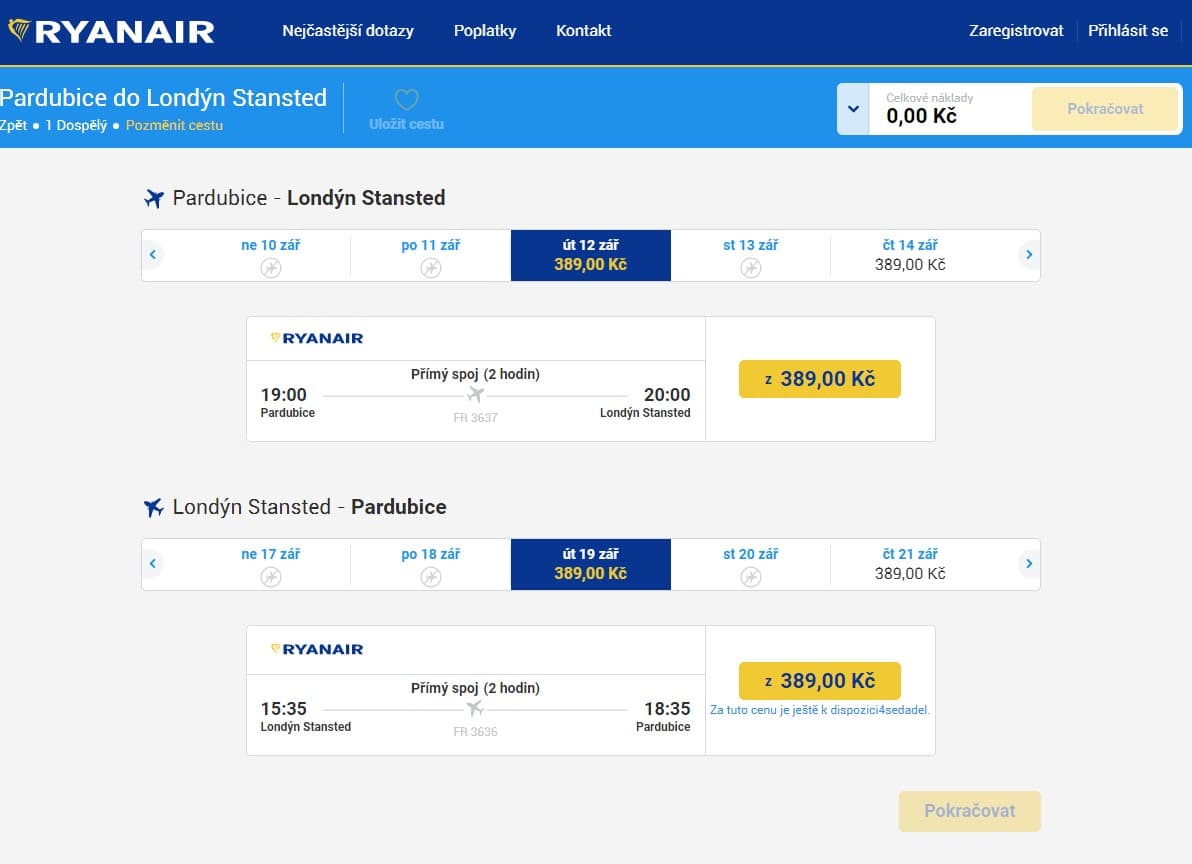
Task: Select return date ne 17 zář label
Action: (x=271, y=555)
